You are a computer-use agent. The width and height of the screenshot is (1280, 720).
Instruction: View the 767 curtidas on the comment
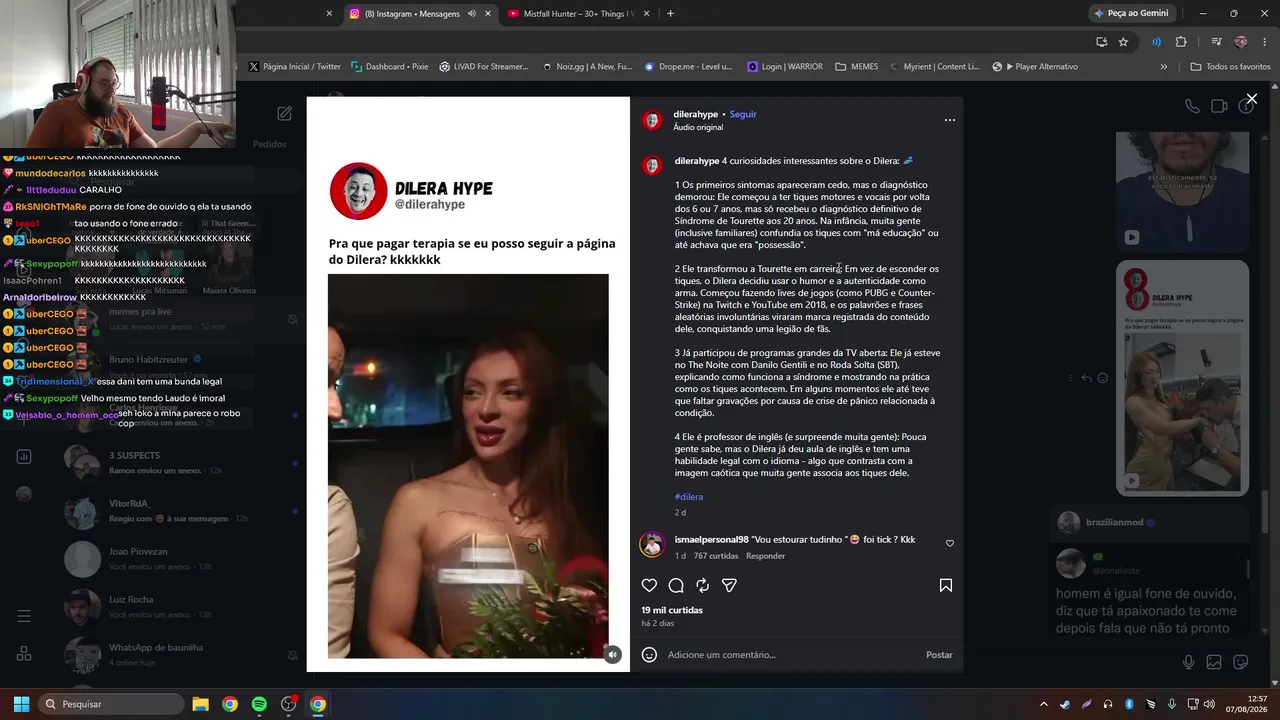pos(716,556)
